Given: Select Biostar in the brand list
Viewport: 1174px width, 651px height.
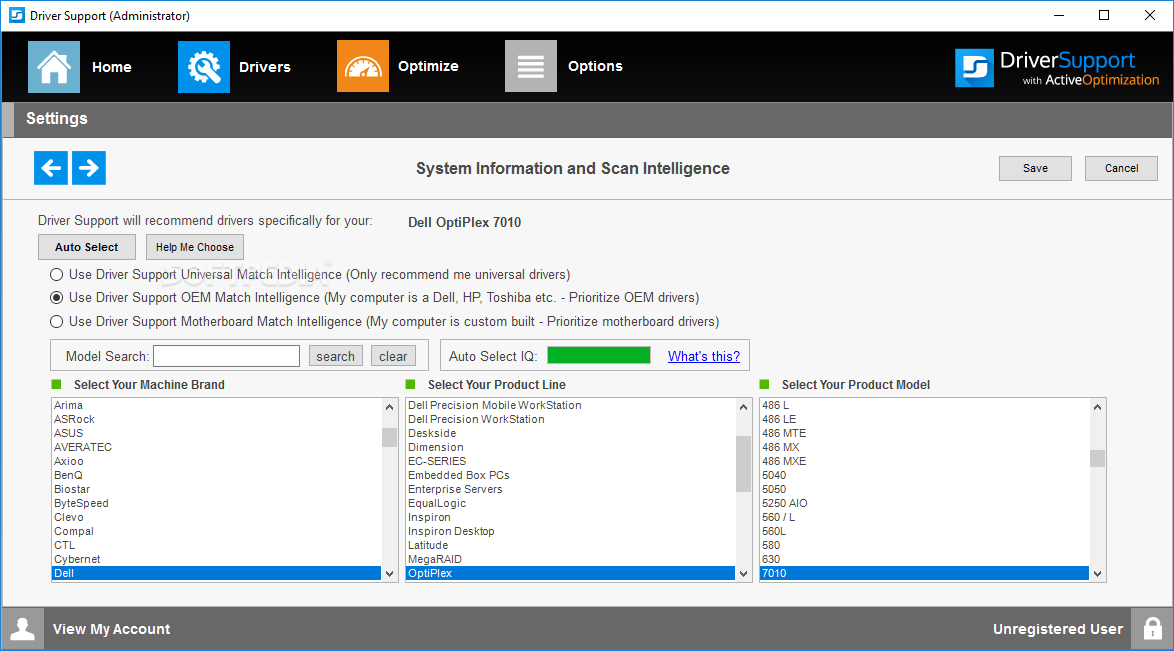Looking at the screenshot, I should [x=216, y=489].
